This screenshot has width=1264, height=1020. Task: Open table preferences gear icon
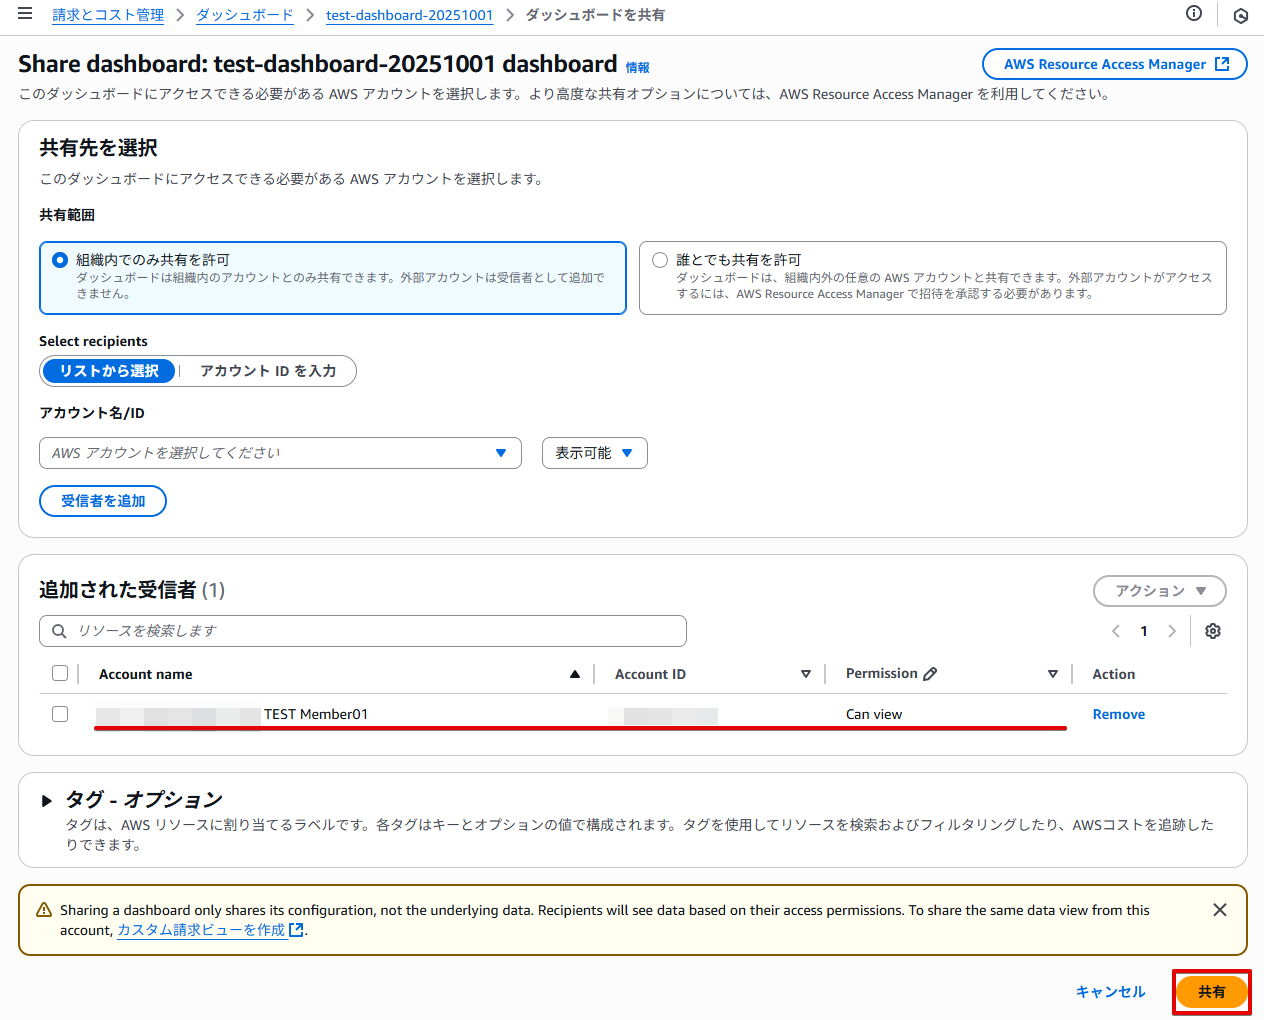click(1212, 631)
